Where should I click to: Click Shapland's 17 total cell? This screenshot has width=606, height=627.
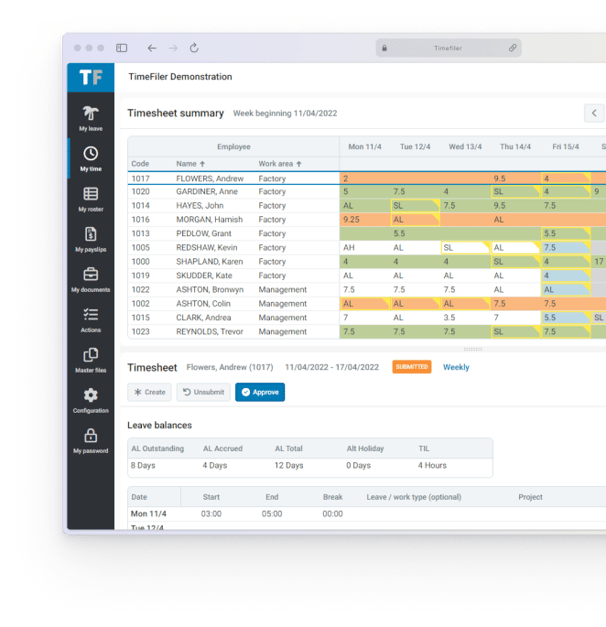599,262
